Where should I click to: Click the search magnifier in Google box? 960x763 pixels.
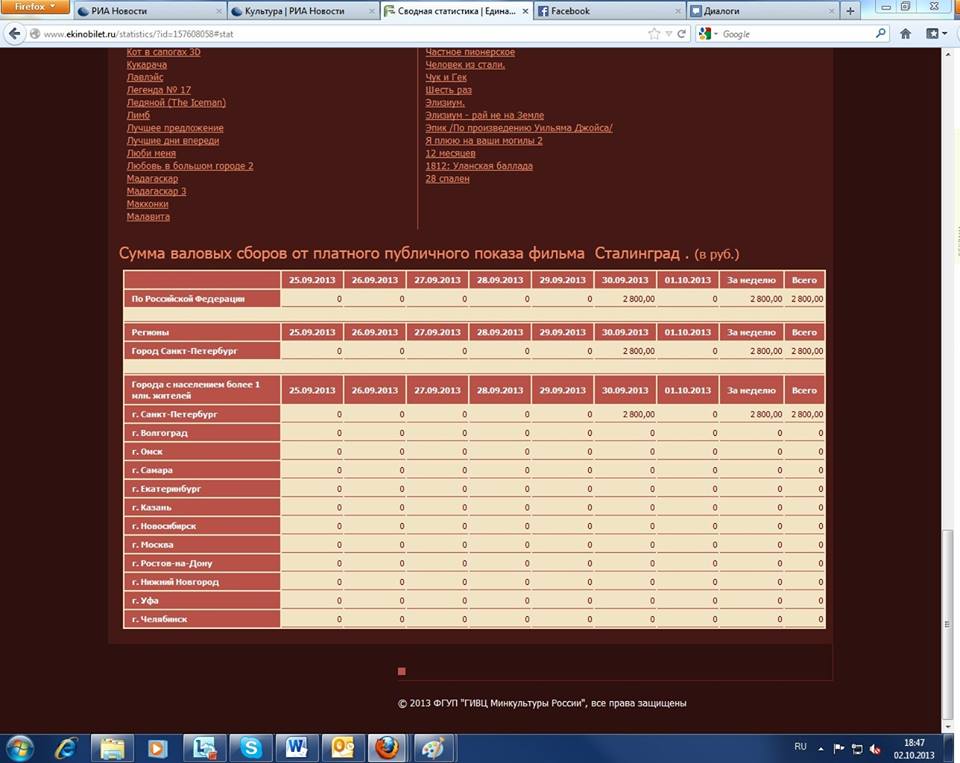click(880, 33)
